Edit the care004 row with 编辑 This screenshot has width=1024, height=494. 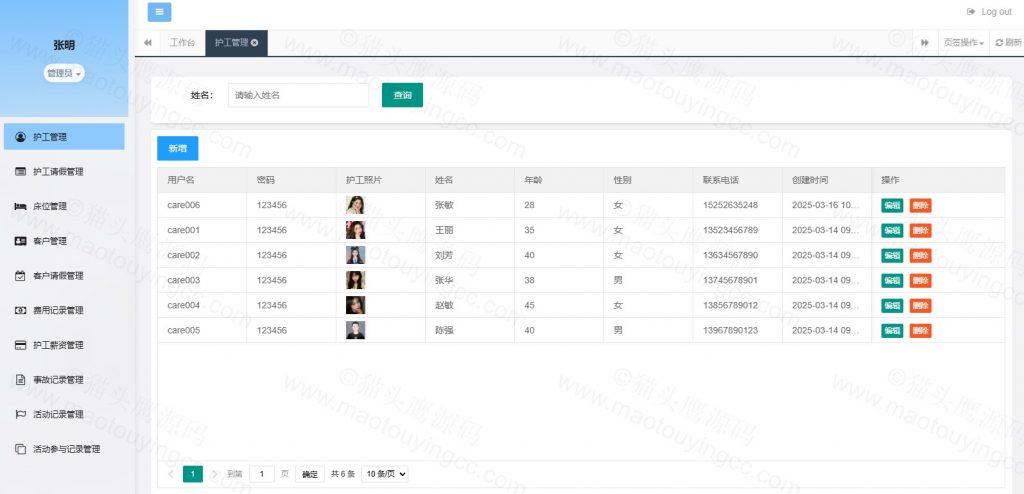click(892, 305)
